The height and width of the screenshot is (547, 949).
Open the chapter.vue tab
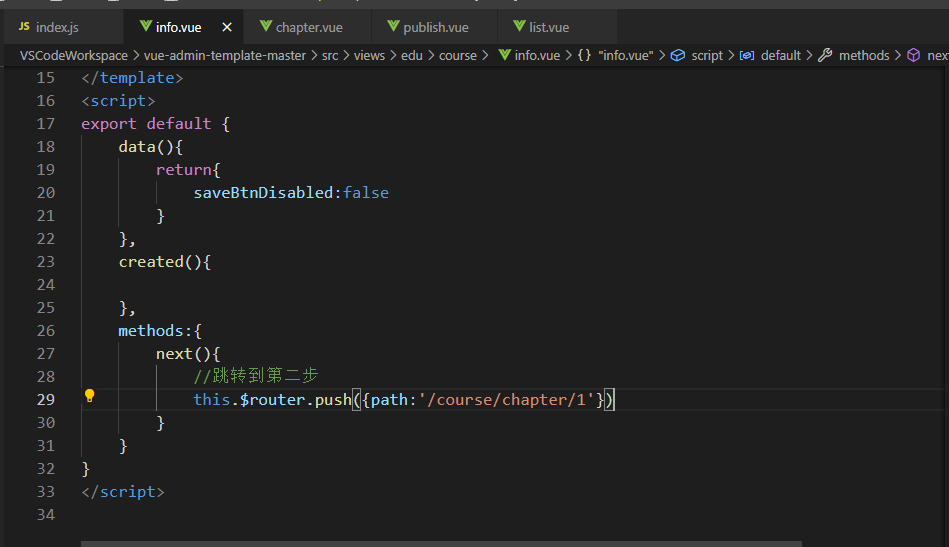point(307,27)
